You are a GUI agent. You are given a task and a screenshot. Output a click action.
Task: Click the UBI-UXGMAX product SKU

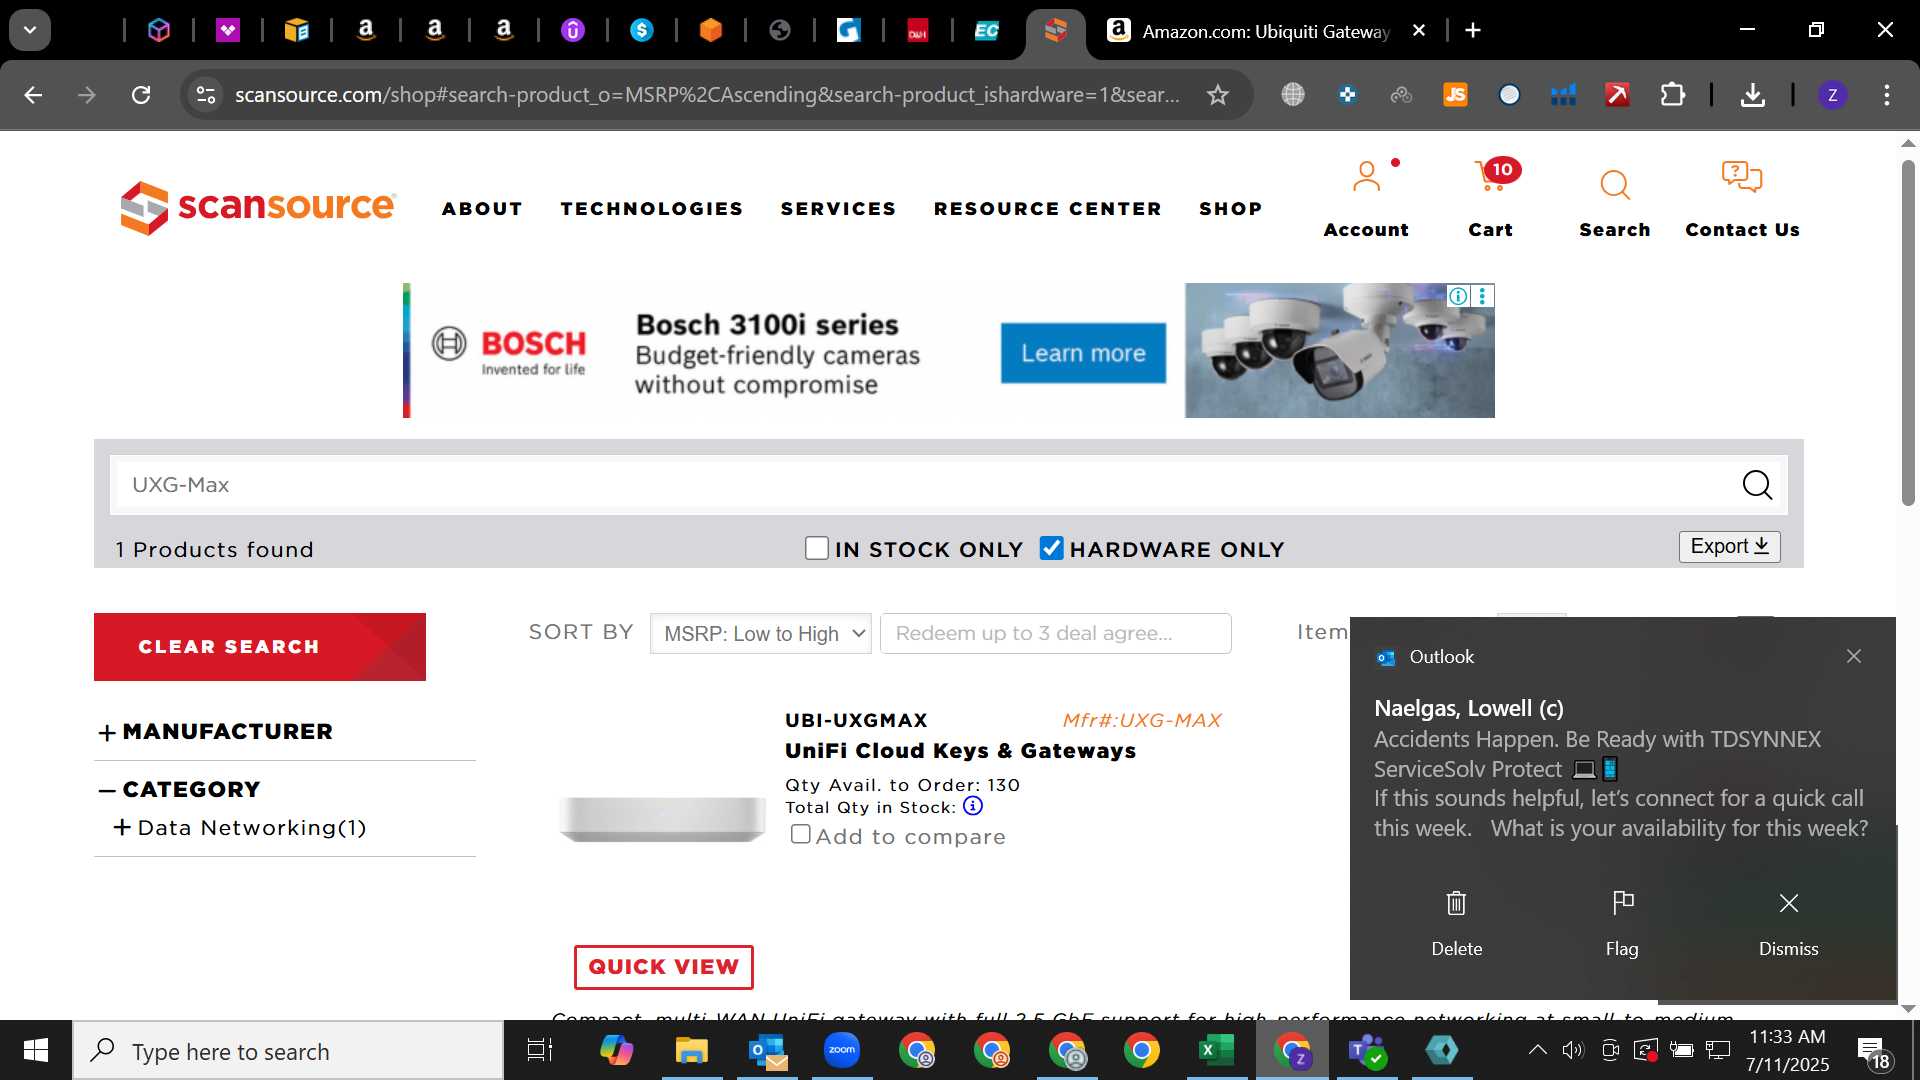(x=856, y=720)
